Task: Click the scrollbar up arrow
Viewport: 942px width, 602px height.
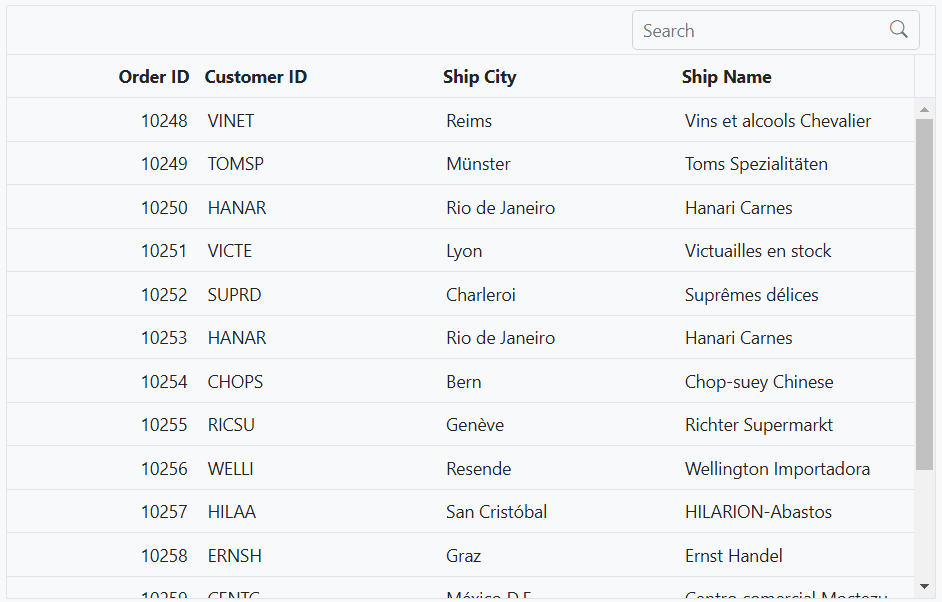Action: [x=924, y=110]
